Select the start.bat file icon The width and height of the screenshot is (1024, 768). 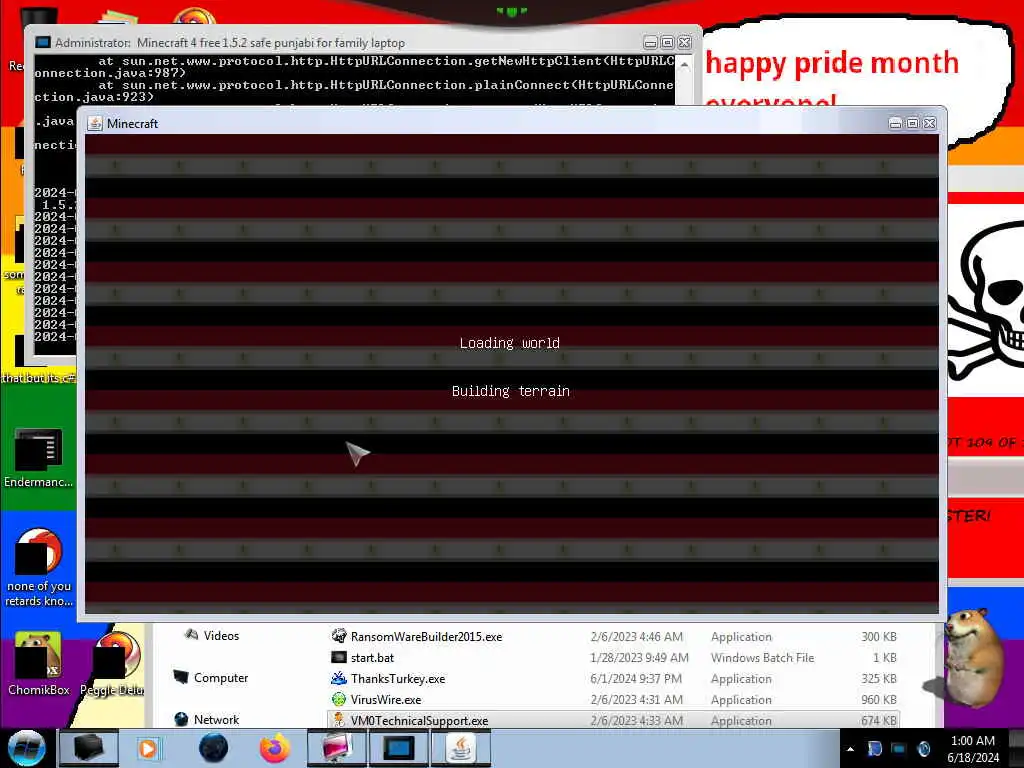[339, 657]
